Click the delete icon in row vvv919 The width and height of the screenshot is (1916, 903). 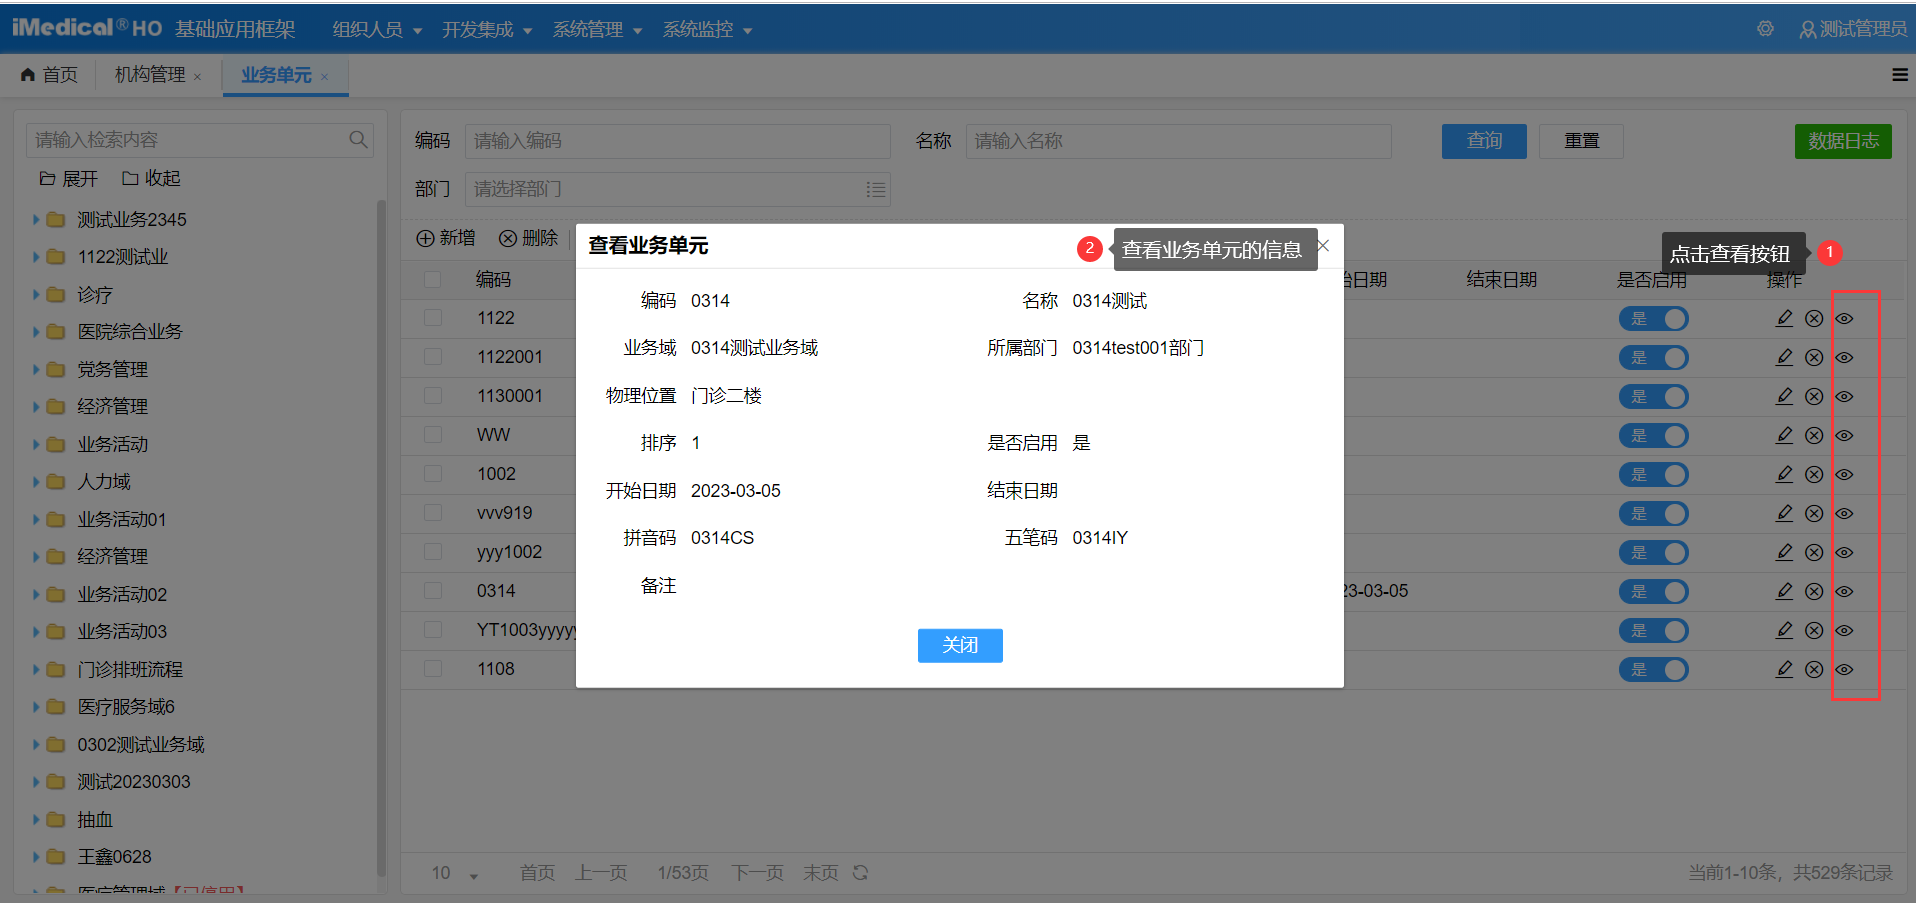click(x=1814, y=513)
